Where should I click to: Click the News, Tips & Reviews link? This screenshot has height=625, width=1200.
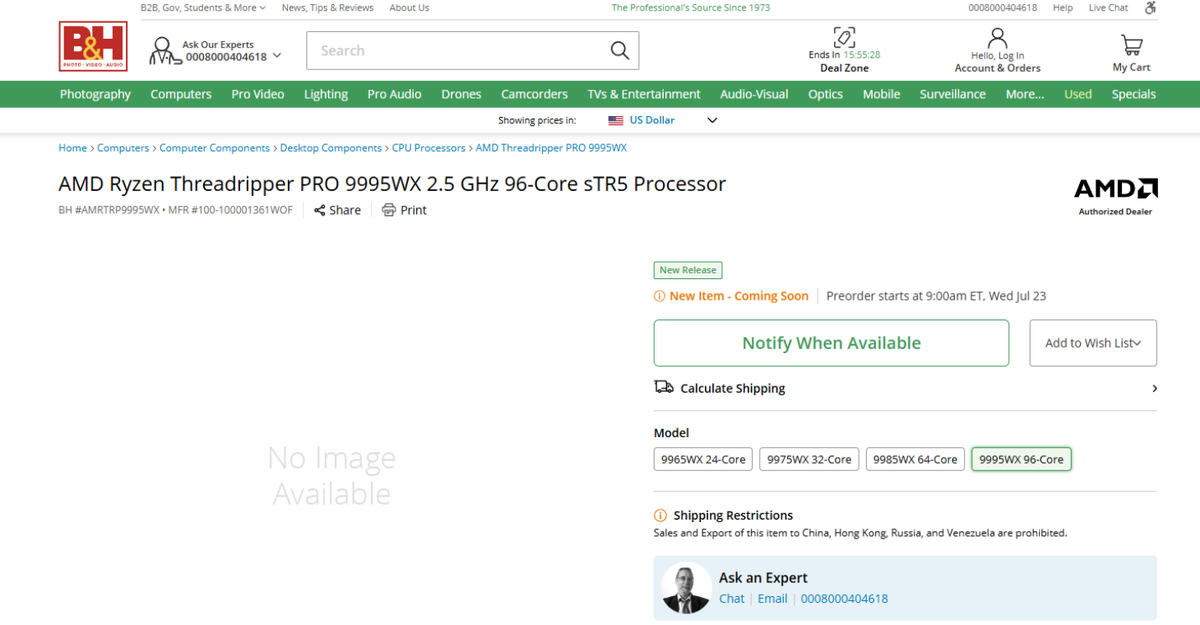click(327, 8)
